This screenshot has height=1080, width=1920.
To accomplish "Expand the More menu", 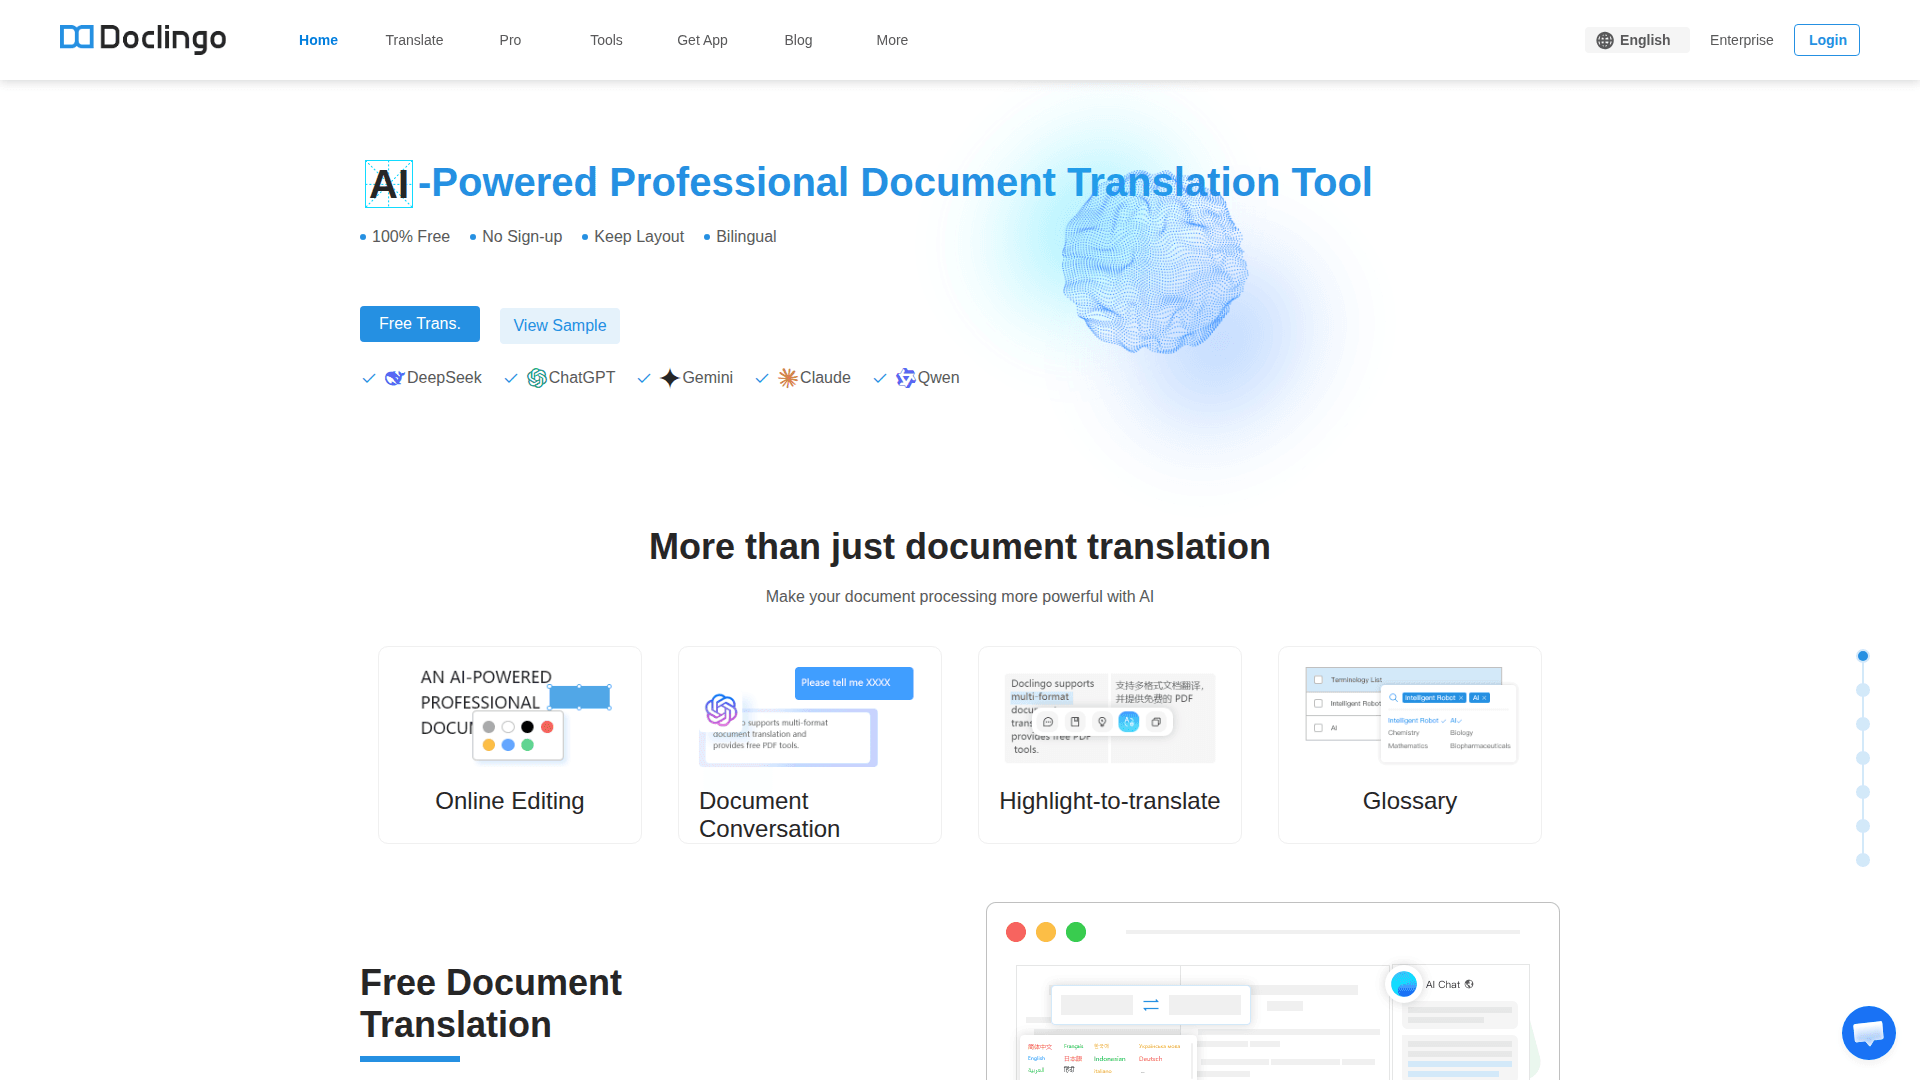I will (892, 40).
